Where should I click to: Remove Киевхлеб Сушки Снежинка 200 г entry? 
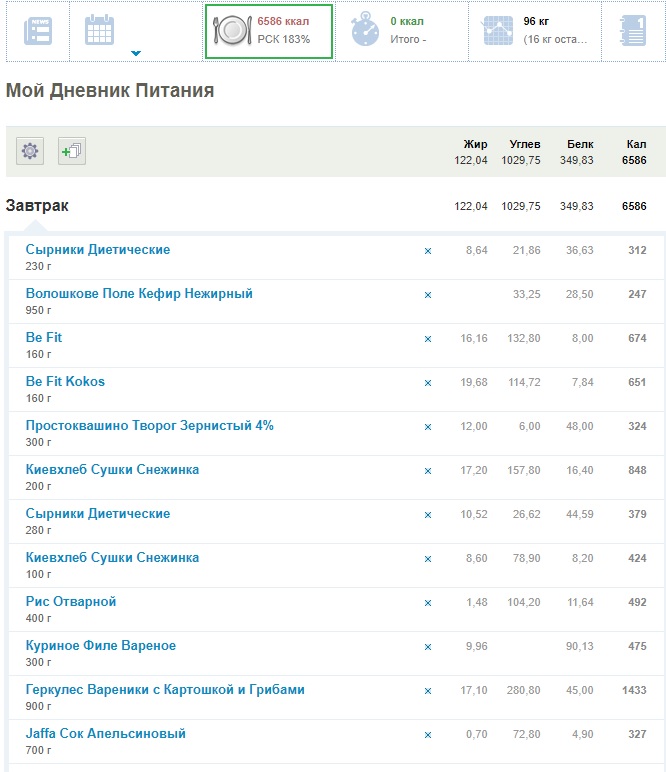[x=428, y=471]
